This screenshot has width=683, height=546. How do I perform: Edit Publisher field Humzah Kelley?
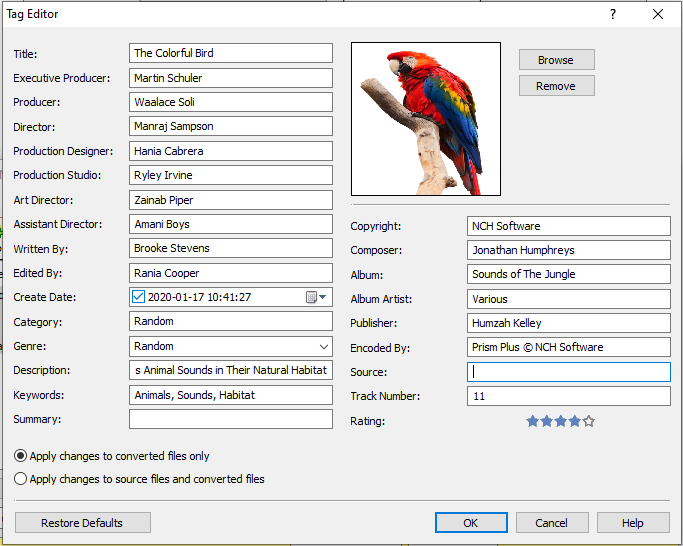[569, 323]
